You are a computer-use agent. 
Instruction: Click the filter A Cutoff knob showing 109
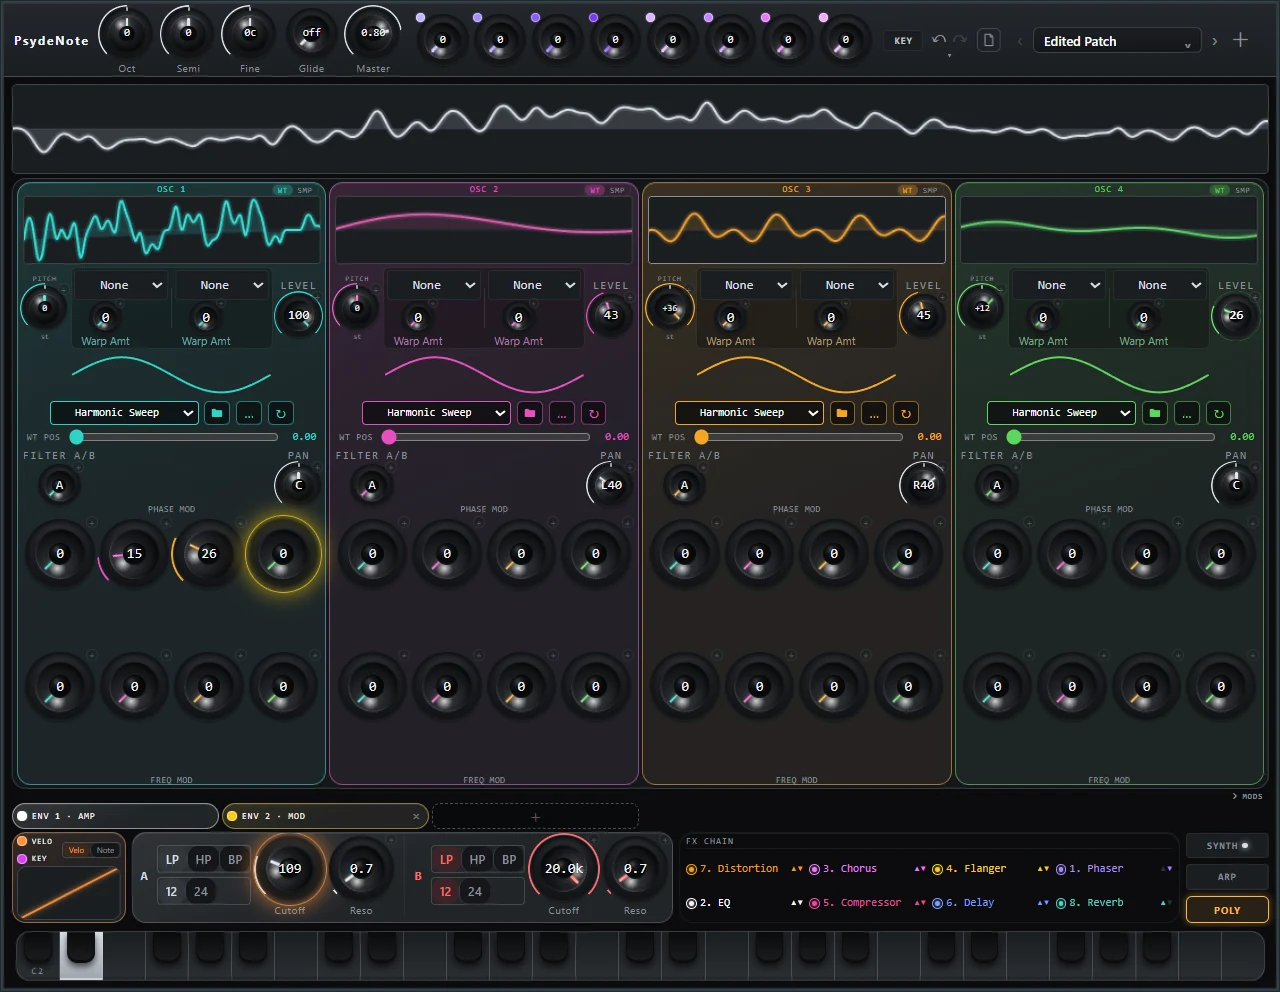coord(290,868)
